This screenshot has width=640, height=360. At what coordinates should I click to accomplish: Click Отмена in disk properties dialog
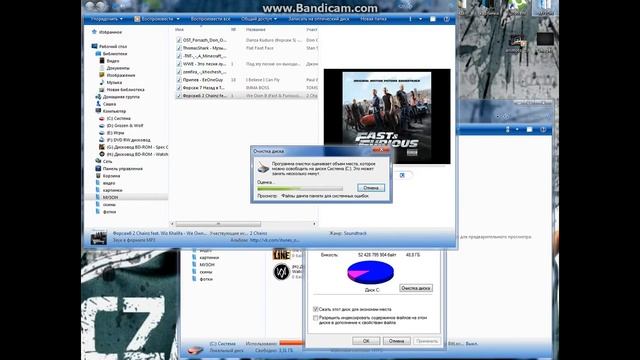[x=396, y=341]
